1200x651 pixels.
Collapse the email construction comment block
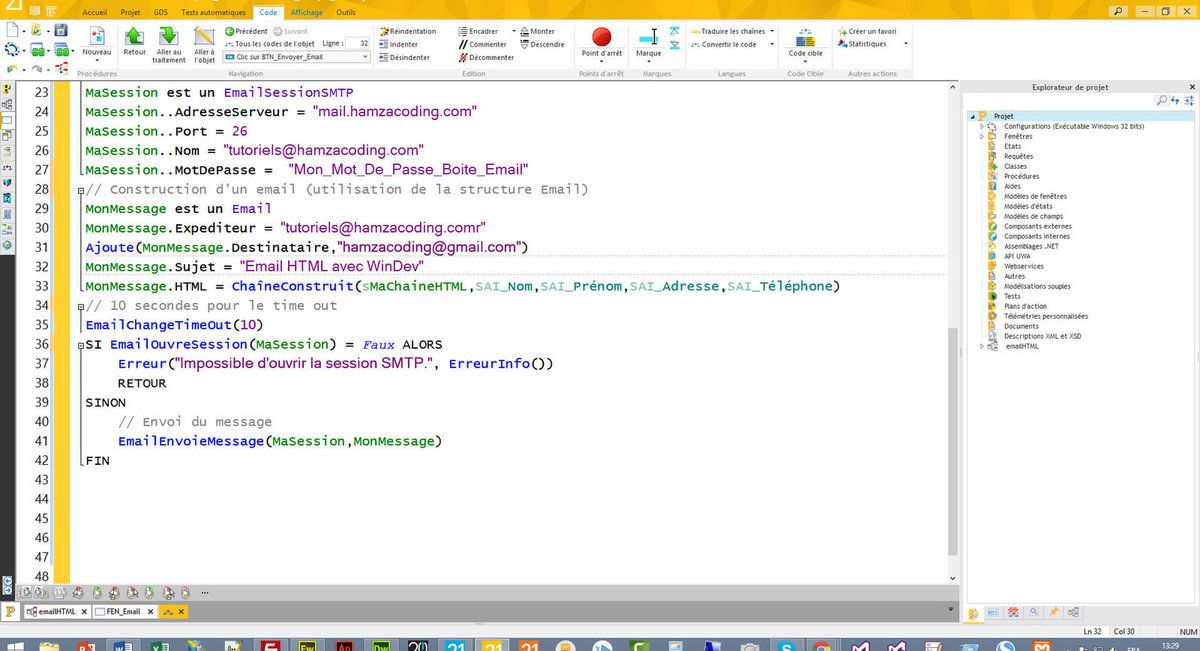coord(80,189)
